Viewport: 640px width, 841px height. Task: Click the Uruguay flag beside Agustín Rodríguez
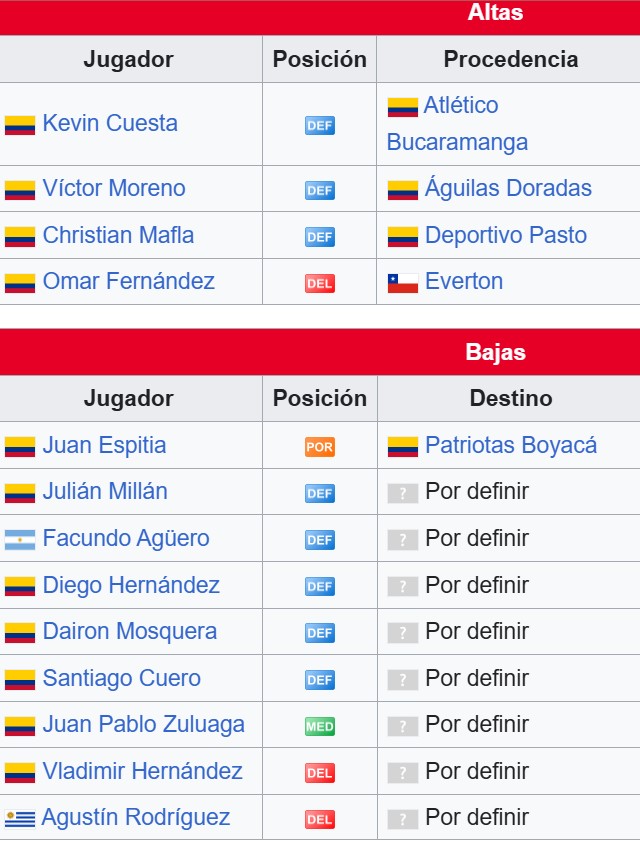coord(20,819)
